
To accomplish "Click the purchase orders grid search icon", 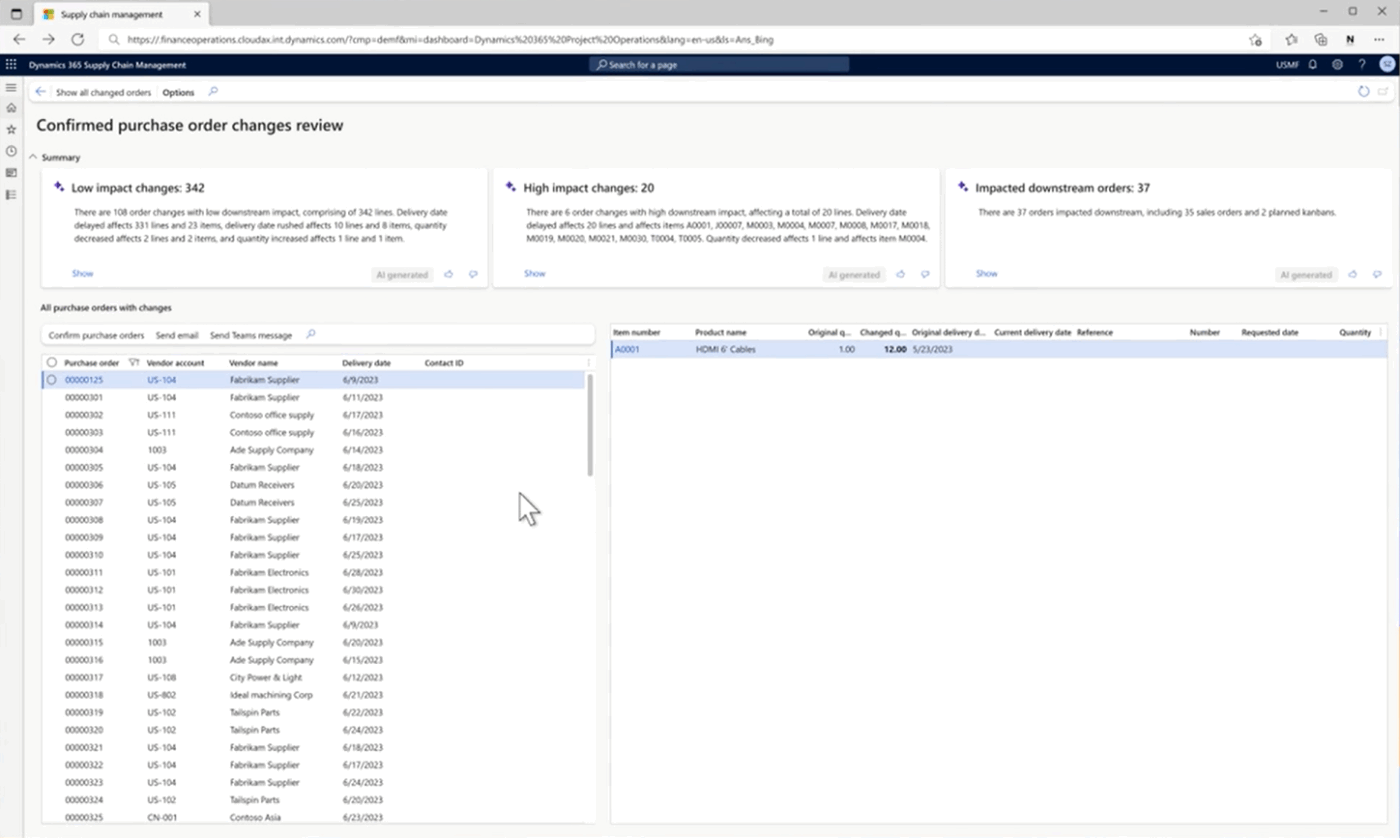I will point(311,335).
